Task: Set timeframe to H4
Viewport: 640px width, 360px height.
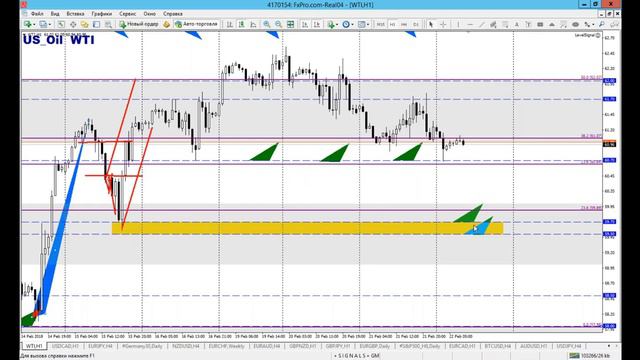Action: [x=404, y=24]
